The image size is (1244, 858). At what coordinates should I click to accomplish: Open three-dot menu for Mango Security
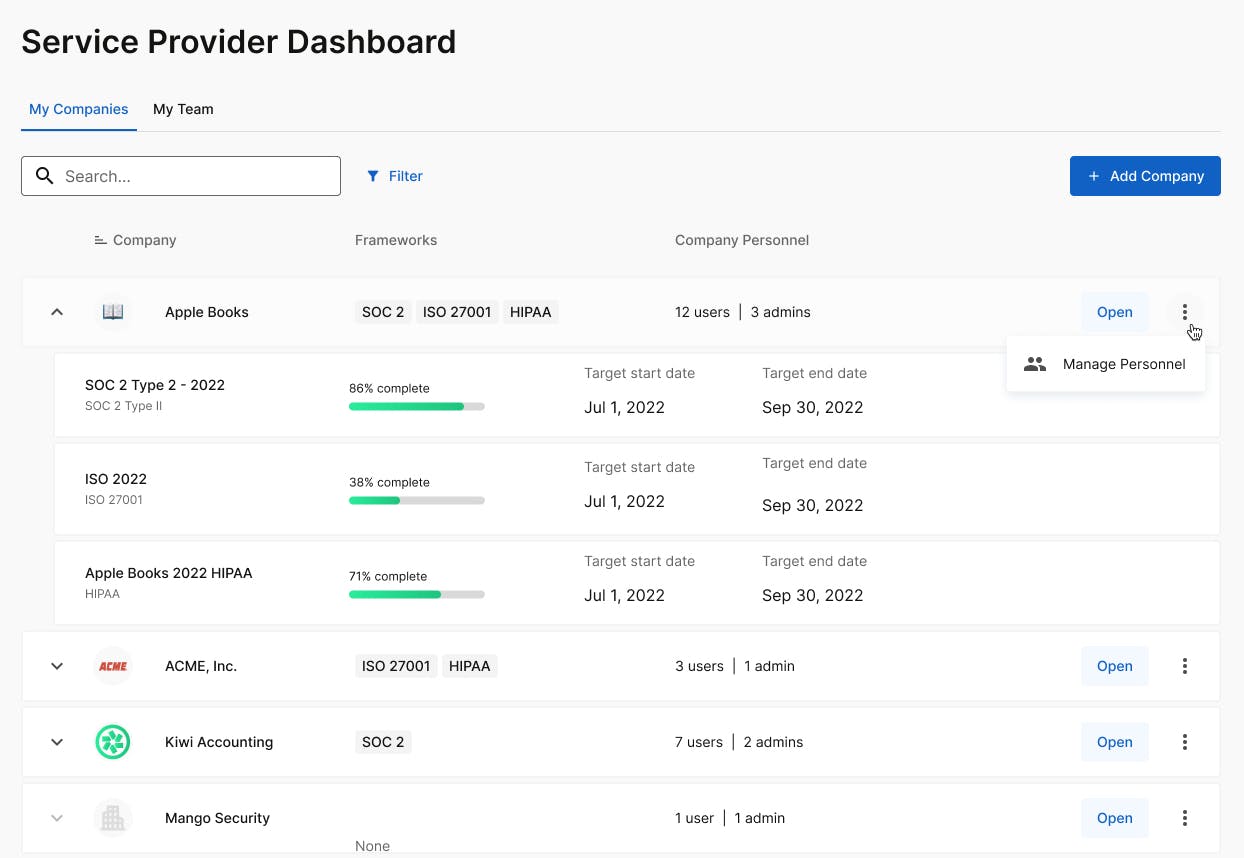pos(1185,818)
